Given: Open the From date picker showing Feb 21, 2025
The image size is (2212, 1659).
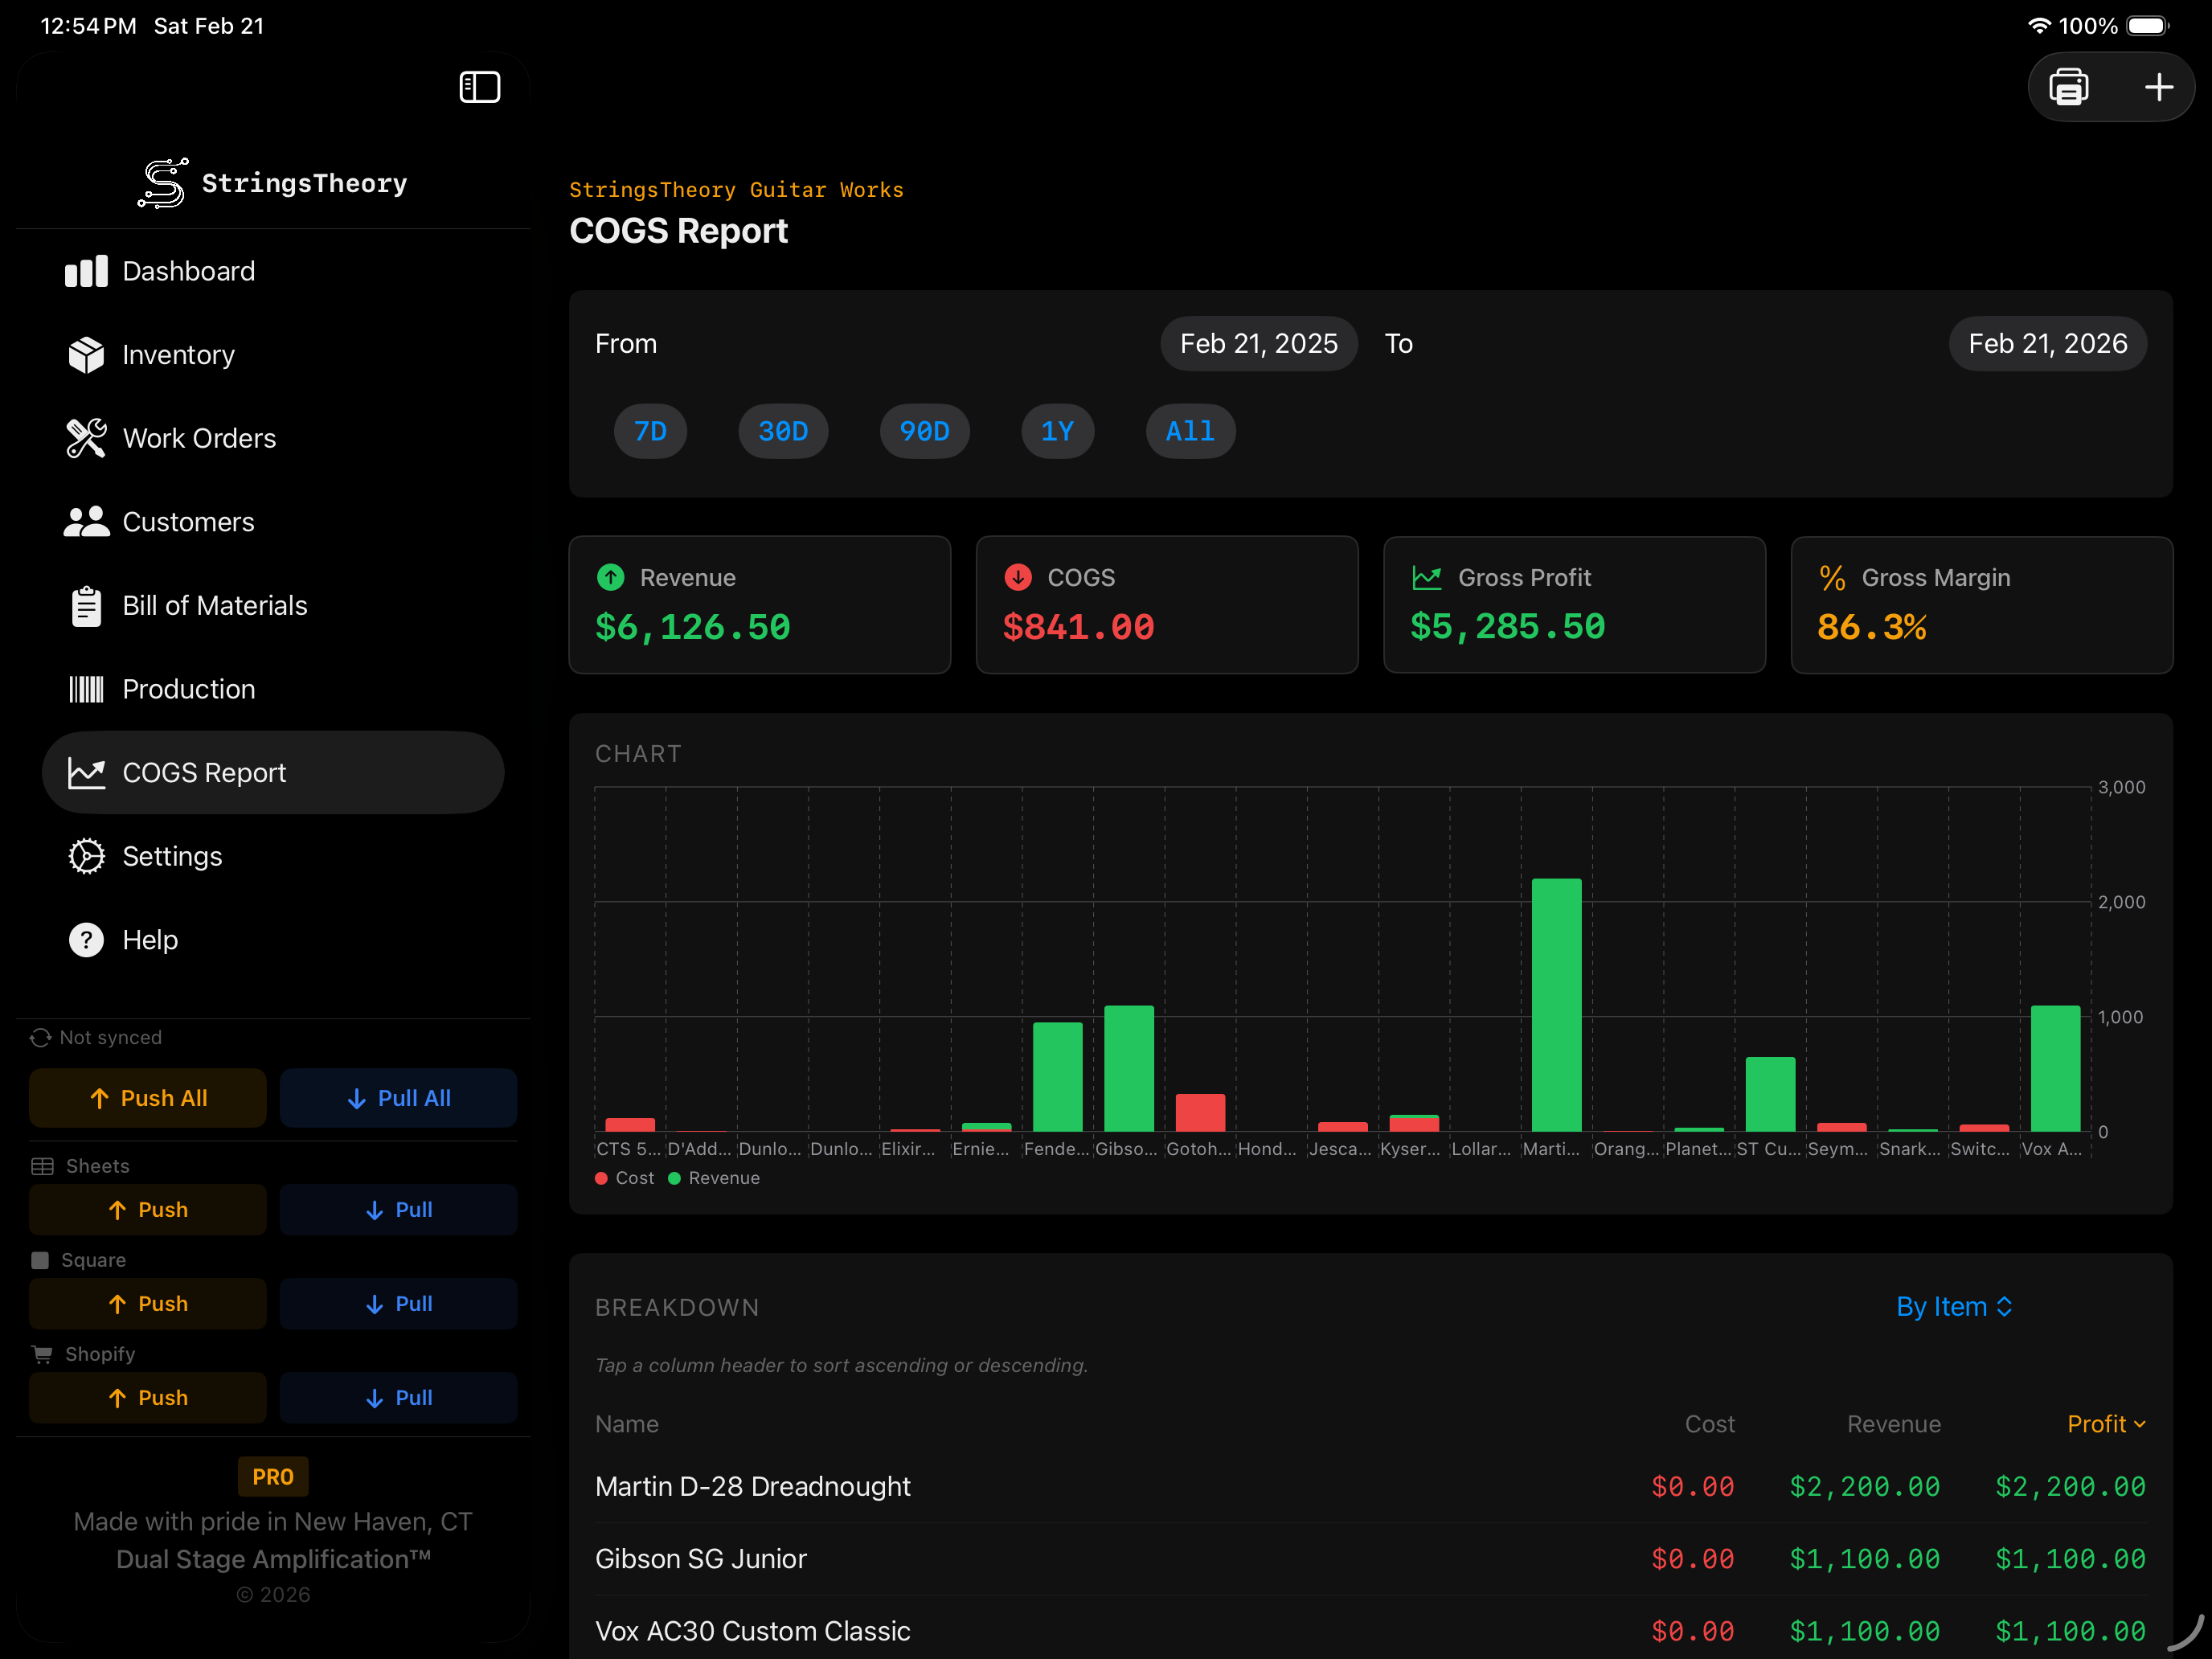Looking at the screenshot, I should point(1258,343).
